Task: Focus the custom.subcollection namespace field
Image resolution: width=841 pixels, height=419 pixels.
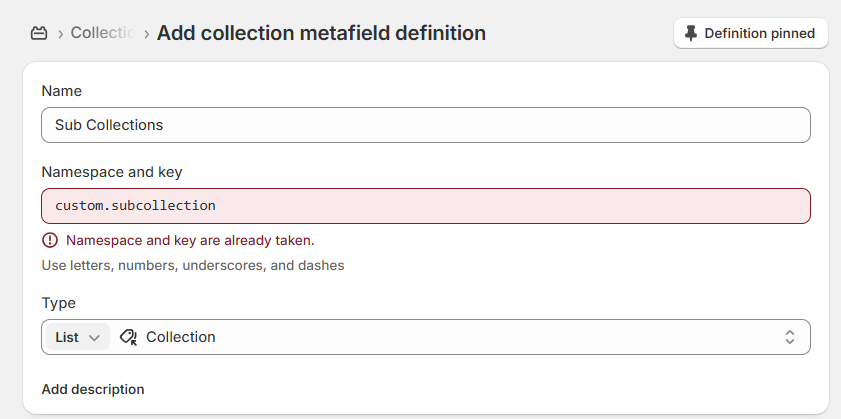Action: point(425,206)
